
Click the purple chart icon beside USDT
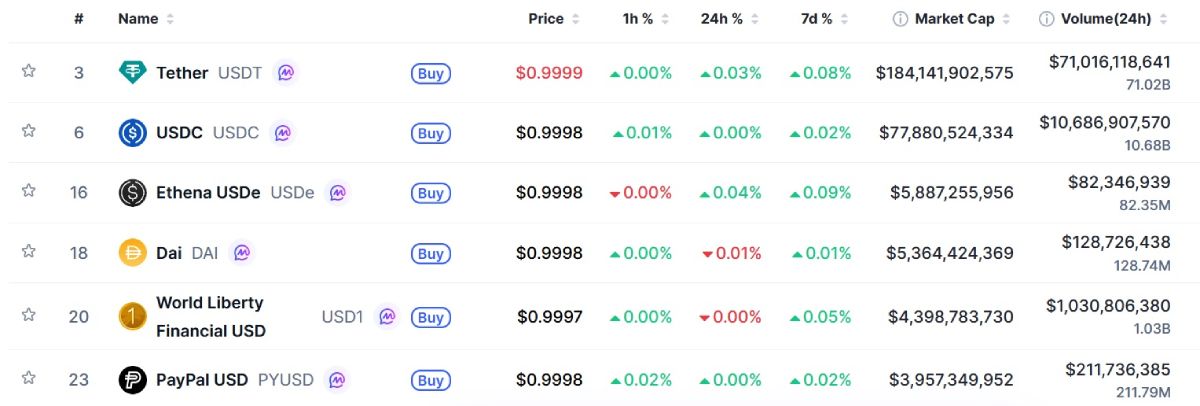286,73
